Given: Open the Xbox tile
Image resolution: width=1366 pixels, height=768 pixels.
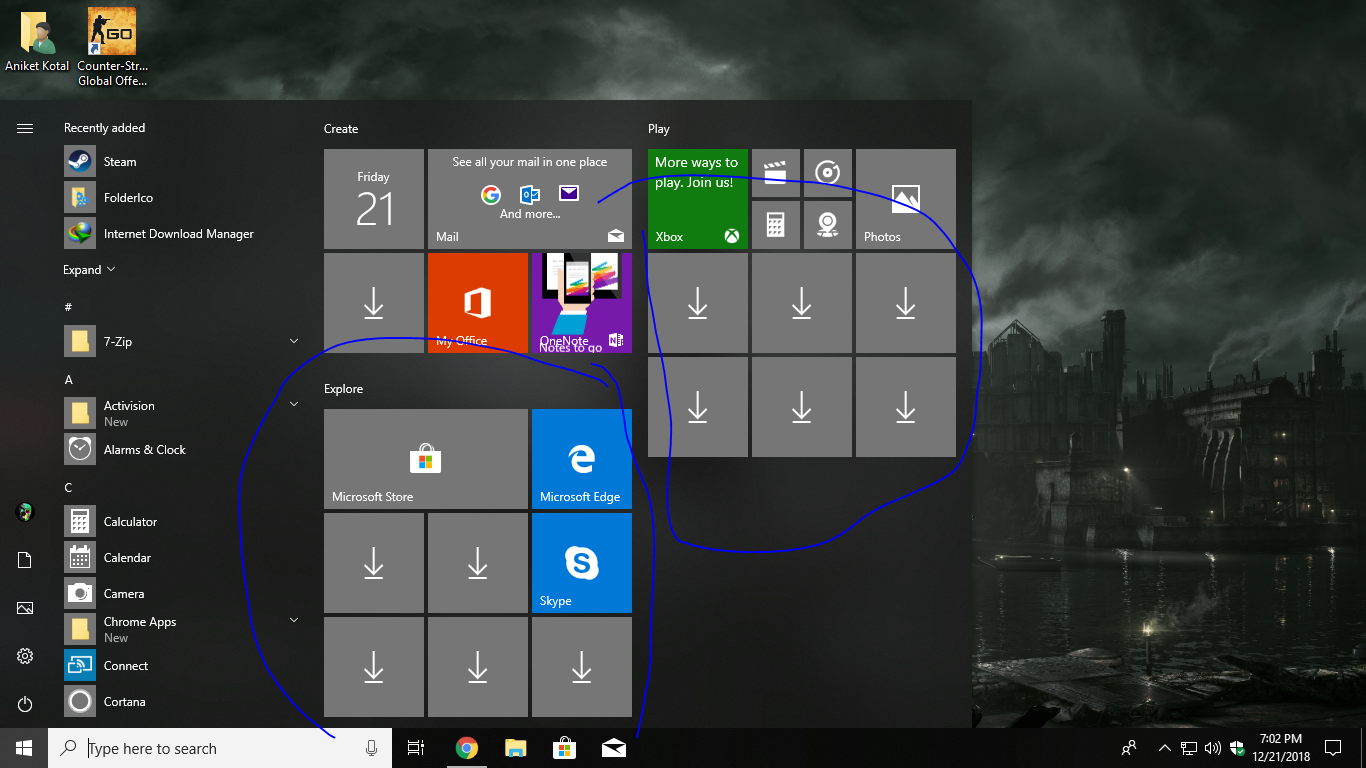Looking at the screenshot, I should 698,199.
